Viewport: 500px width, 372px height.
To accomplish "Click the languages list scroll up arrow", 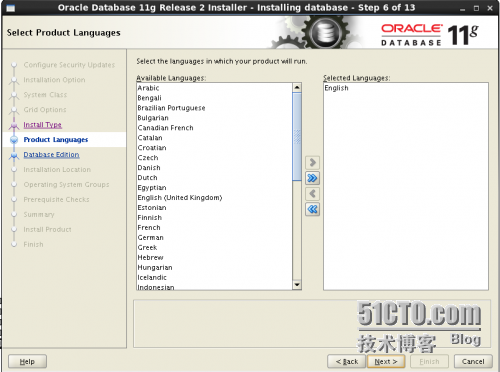I will pyautogui.click(x=297, y=87).
